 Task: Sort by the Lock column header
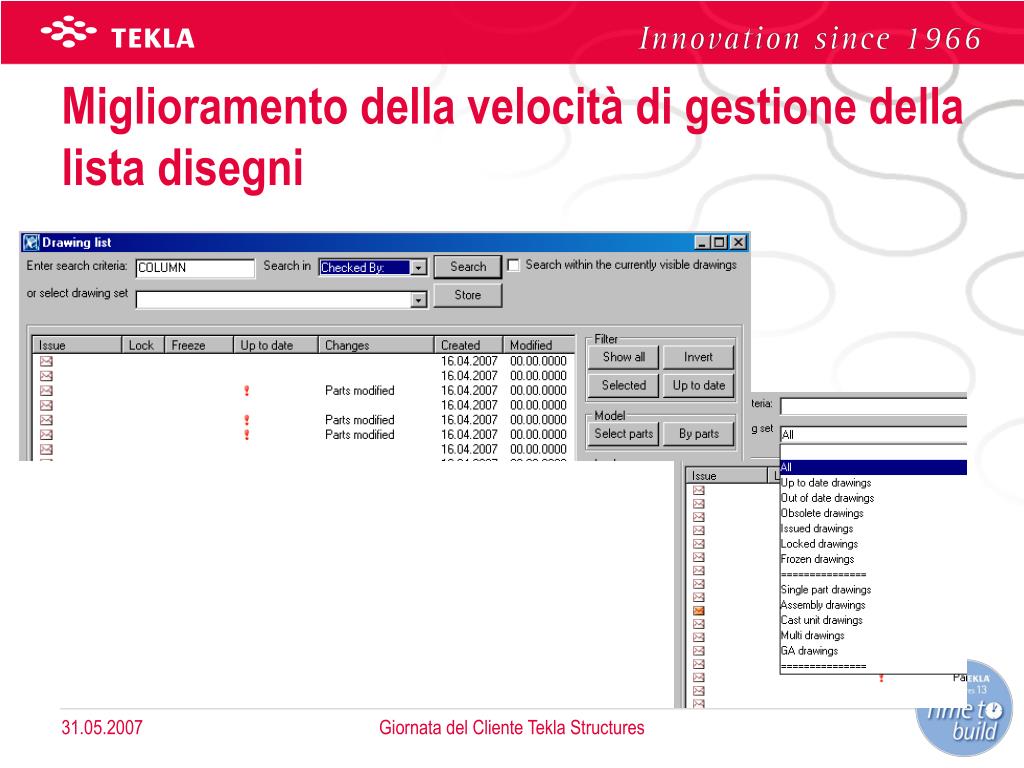[143, 345]
